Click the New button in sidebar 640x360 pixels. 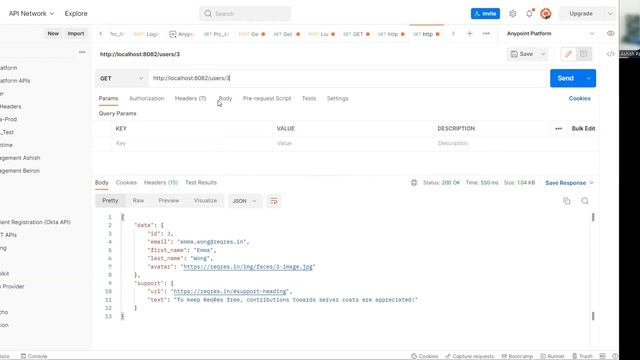(x=53, y=33)
